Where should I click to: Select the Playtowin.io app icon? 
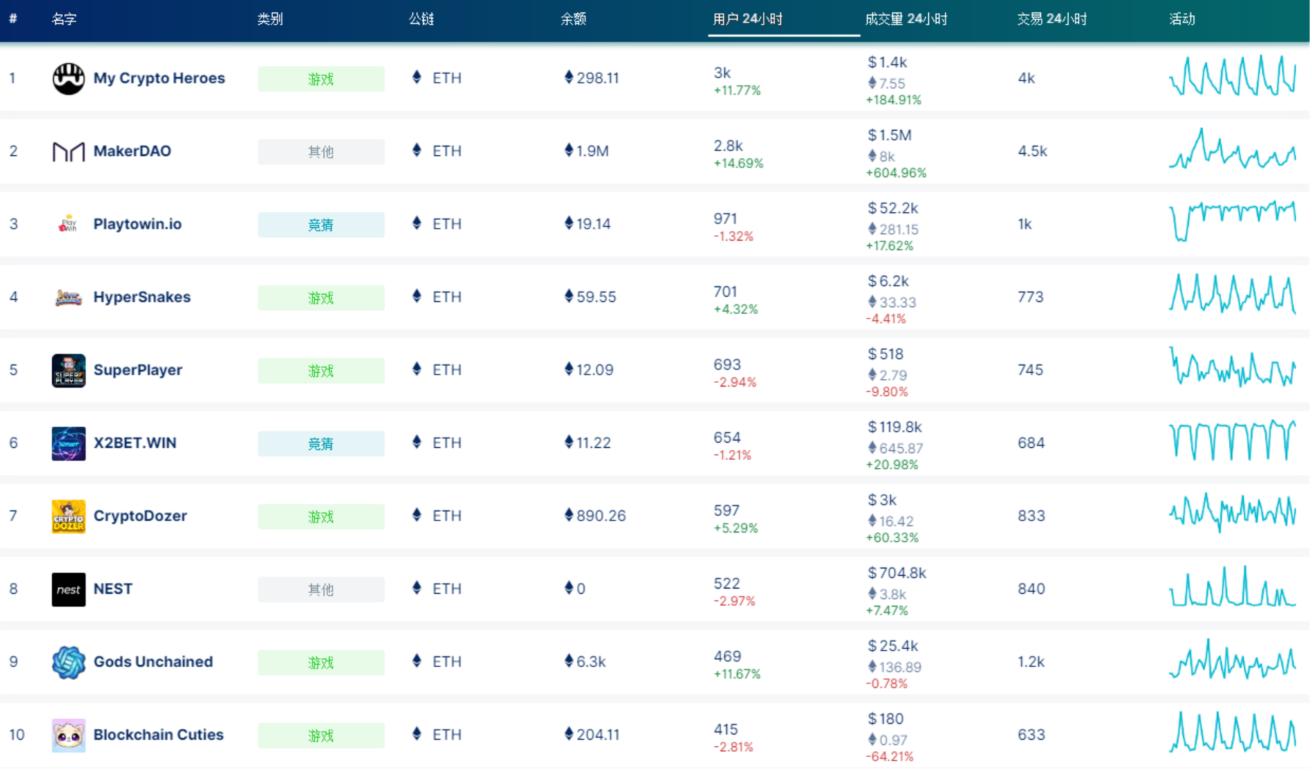(x=66, y=224)
